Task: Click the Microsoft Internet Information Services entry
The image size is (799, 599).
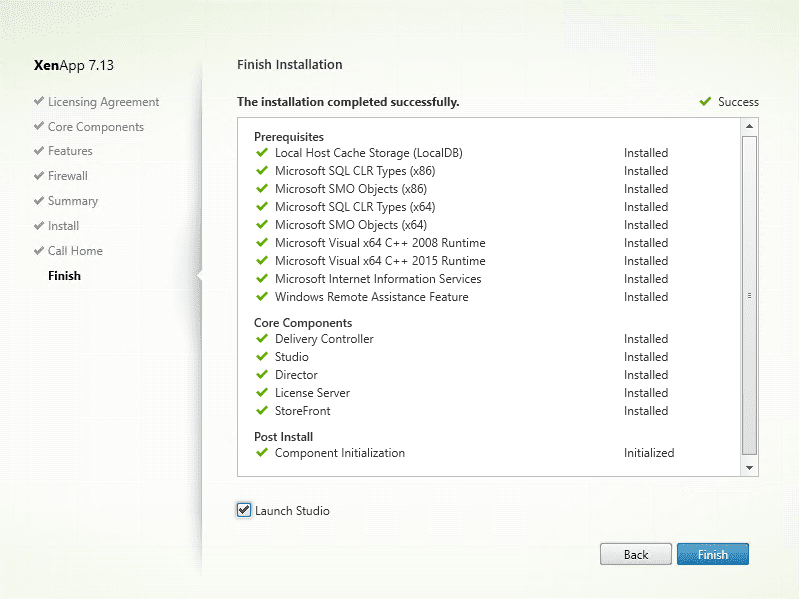Action: point(378,279)
